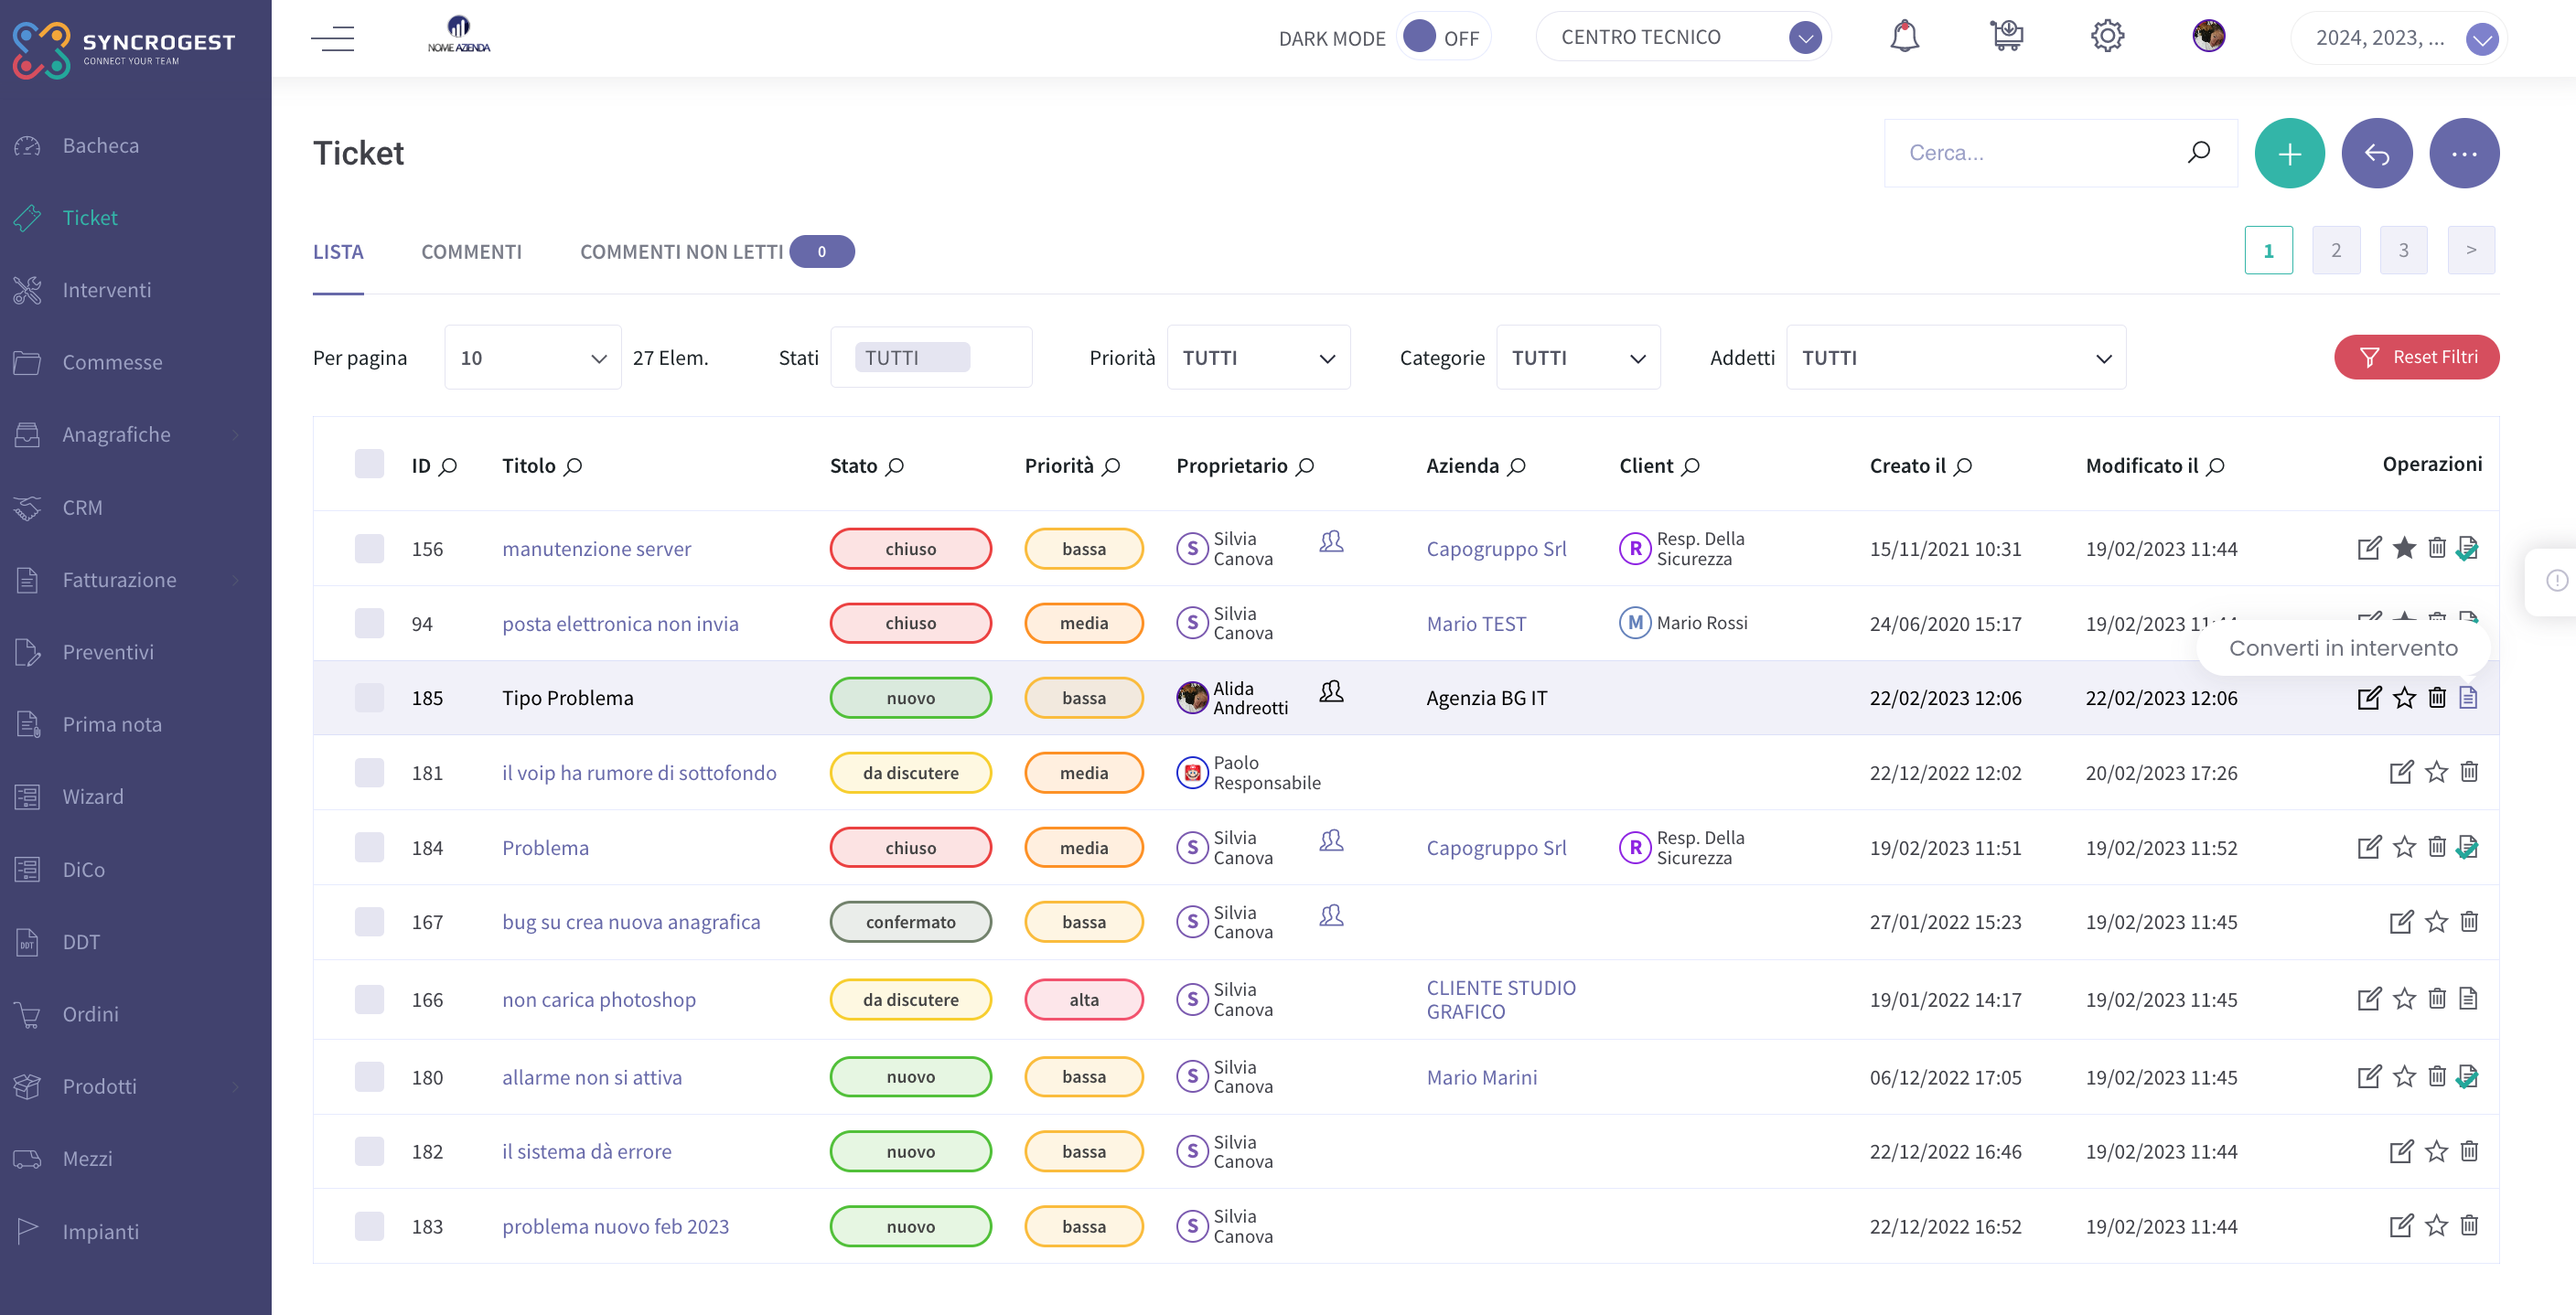Delete ticket 182 il sistema dà errore
Viewport: 2576px width, 1315px height.
pos(2469,1151)
